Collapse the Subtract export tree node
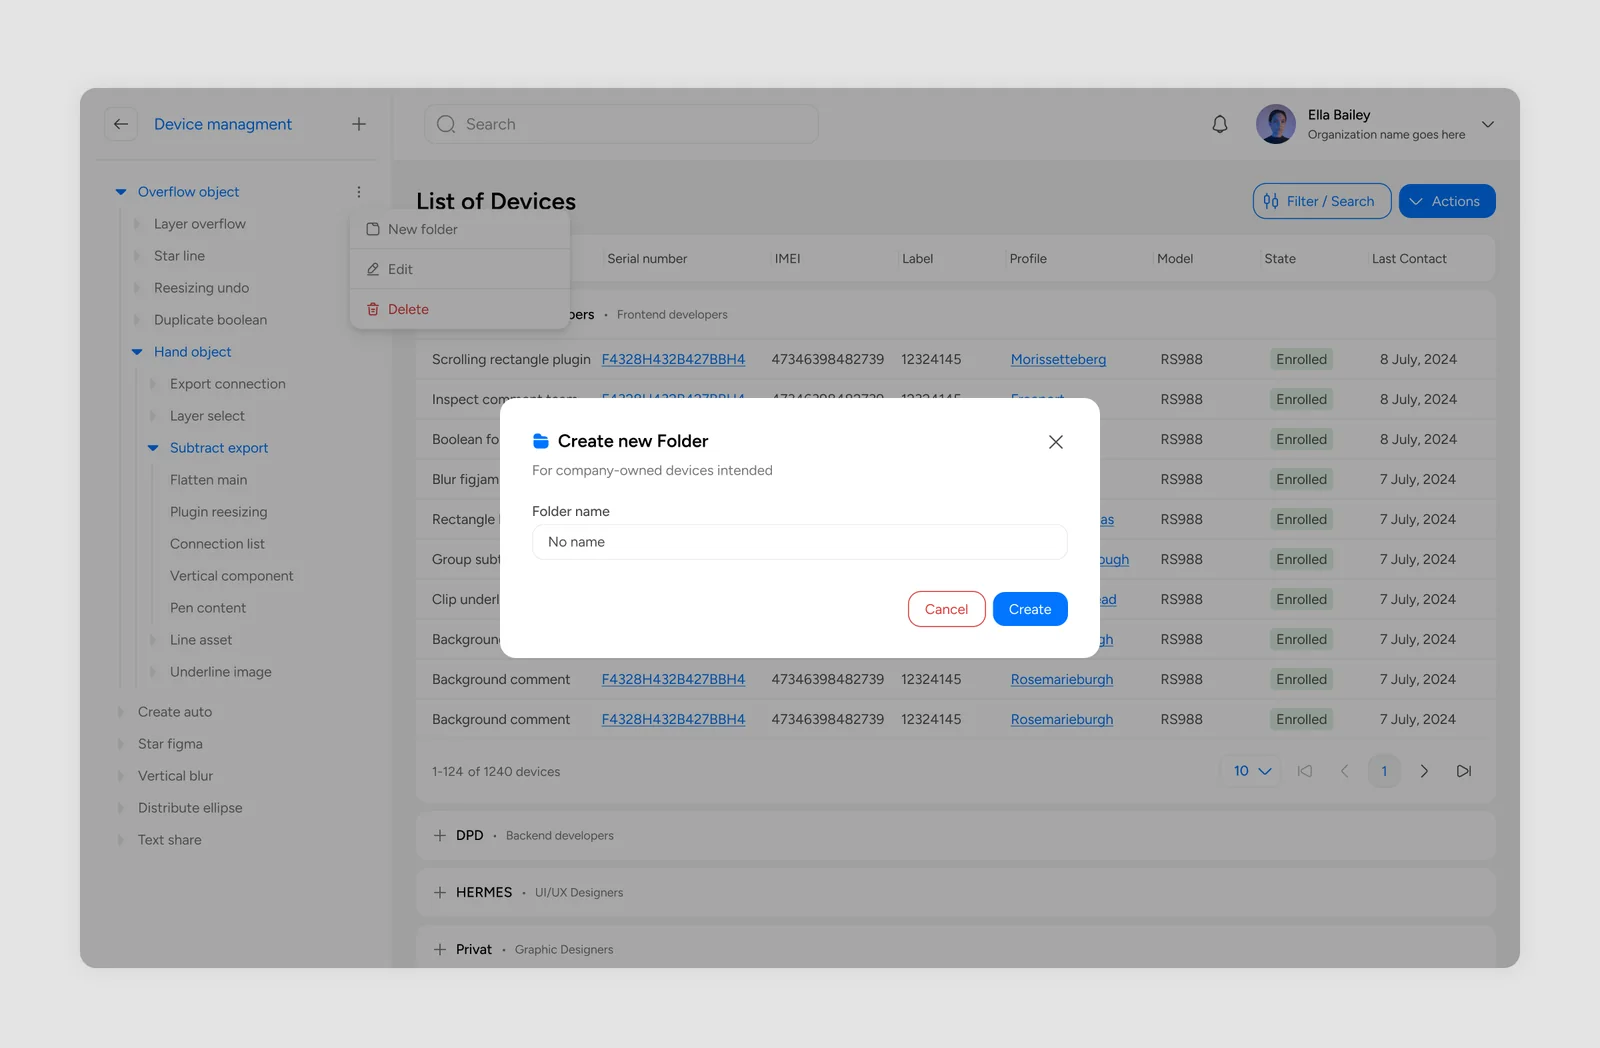 click(153, 448)
